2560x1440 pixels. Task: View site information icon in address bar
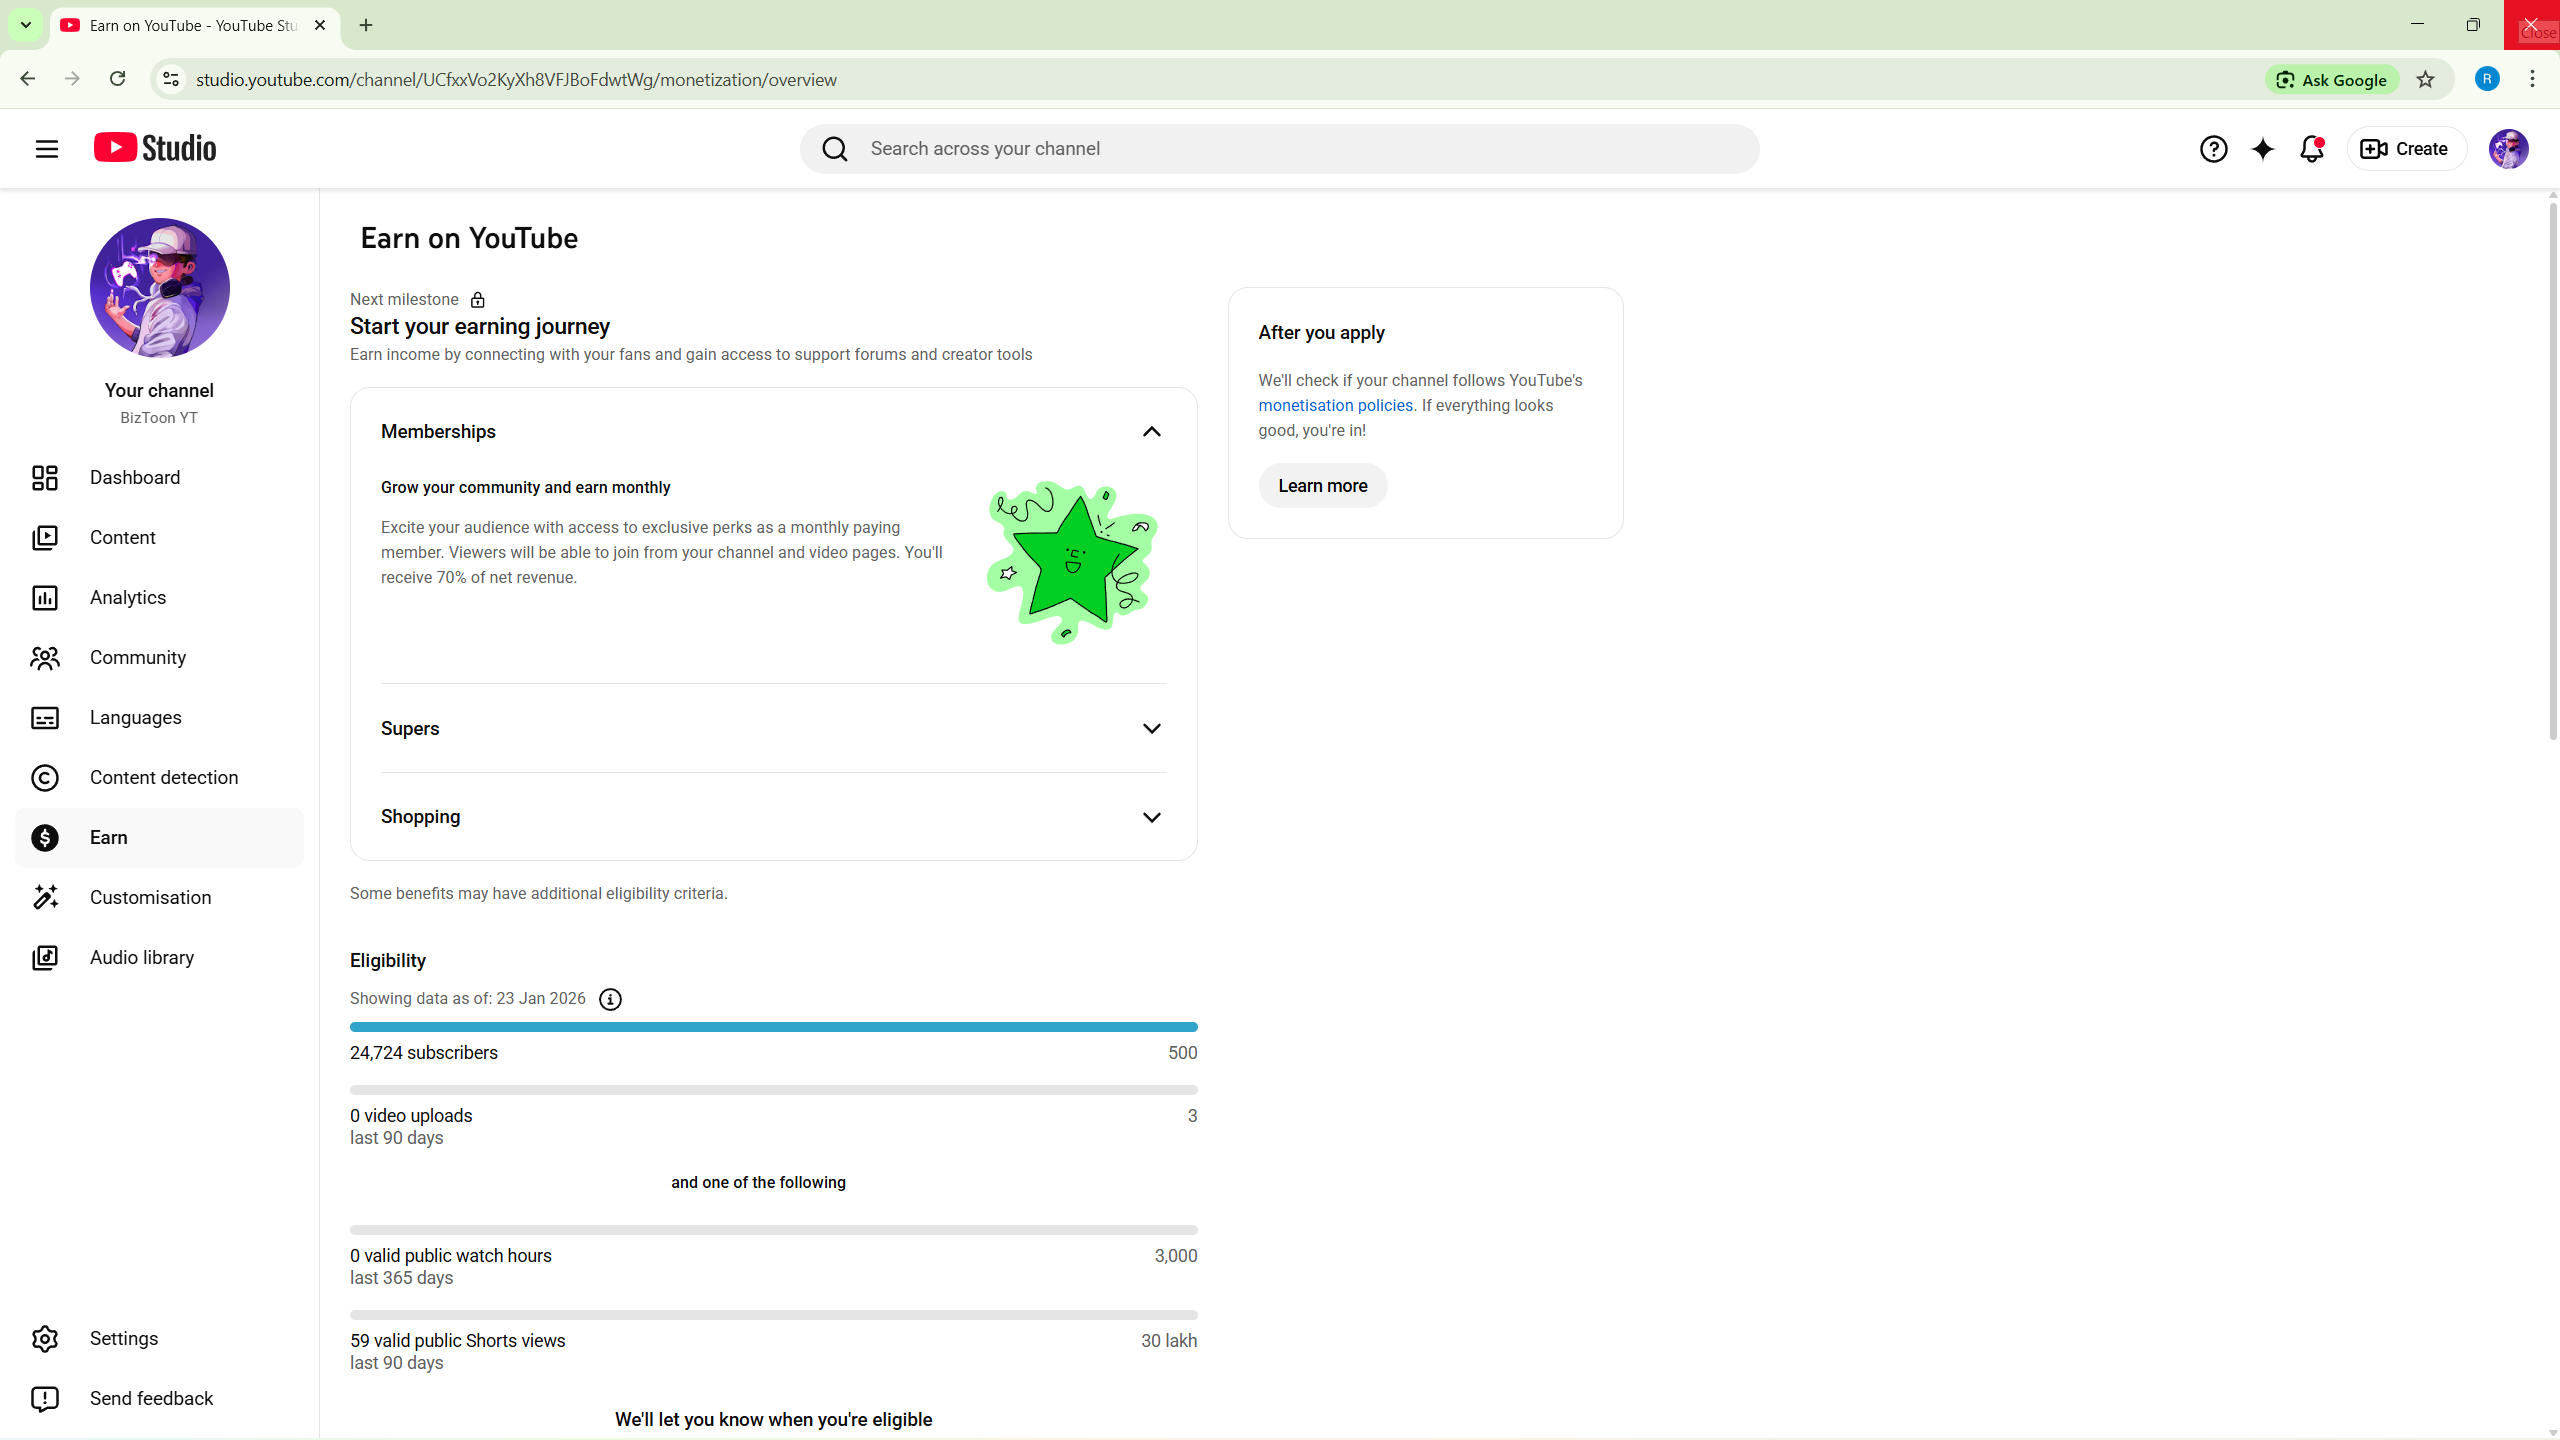pos(171,79)
